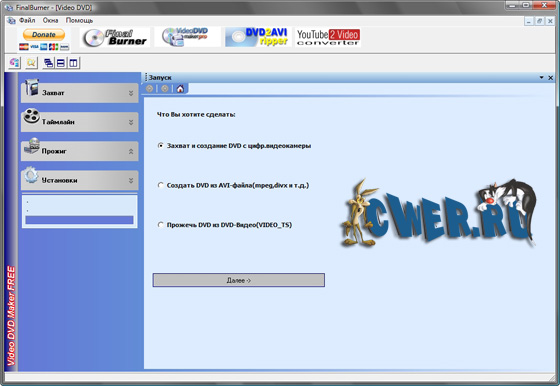Viewport: 560px width, 386px height.
Task: Select capture and create DVD from camcorder option
Action: click(x=161, y=146)
